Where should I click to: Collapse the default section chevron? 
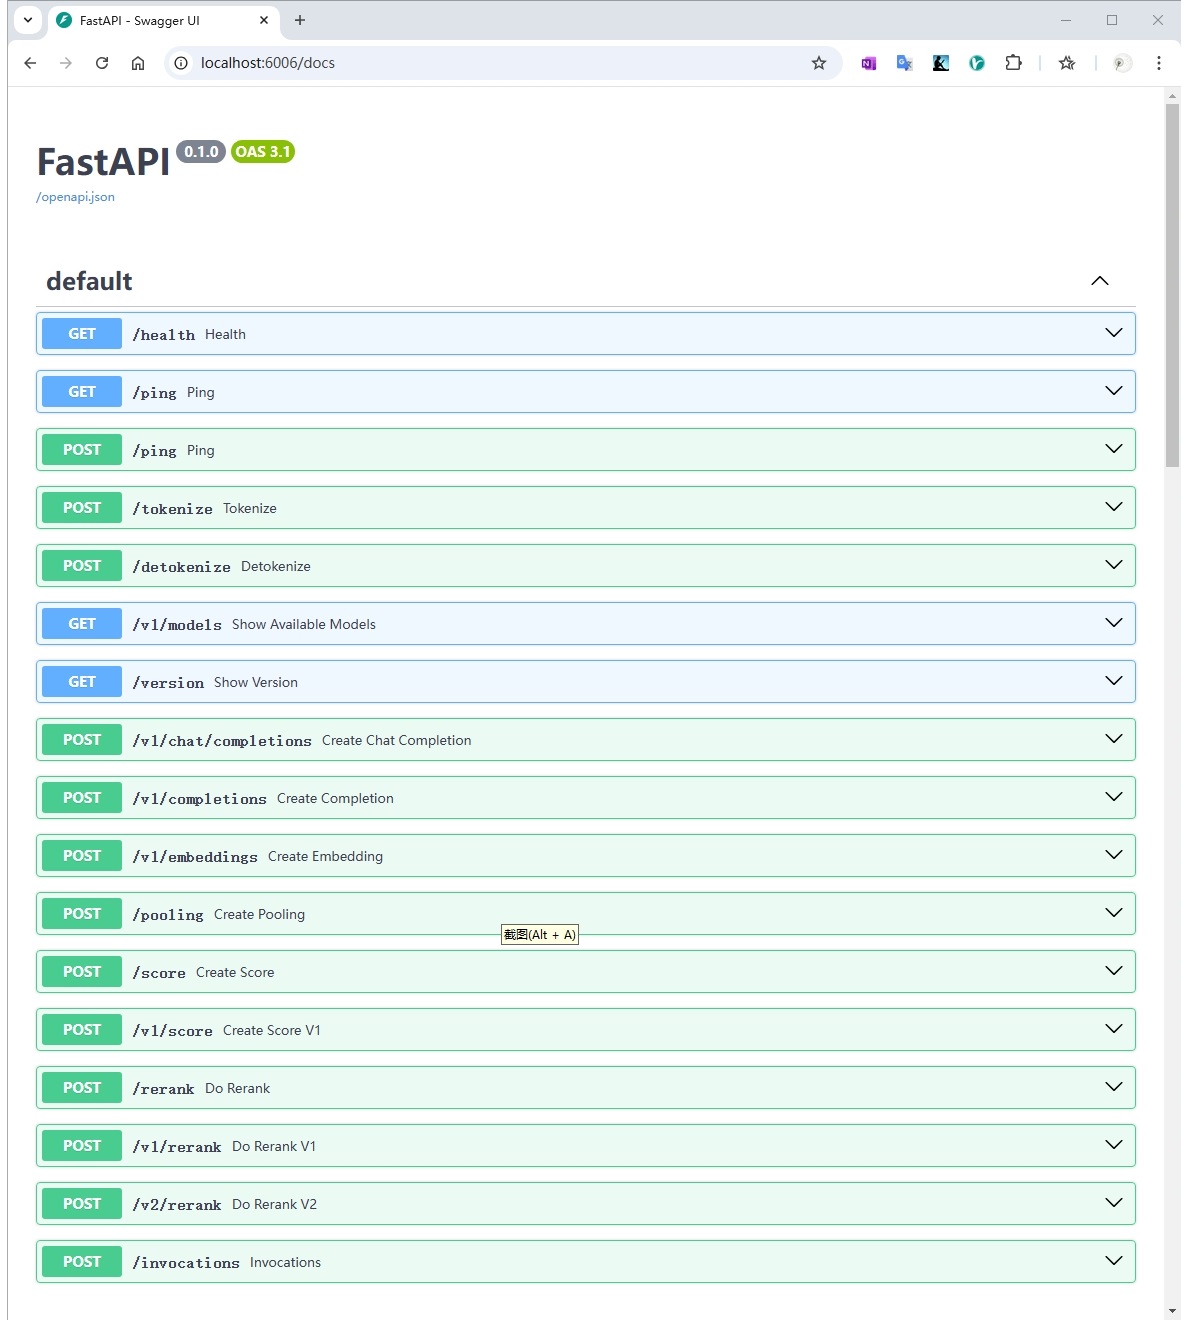(1100, 281)
